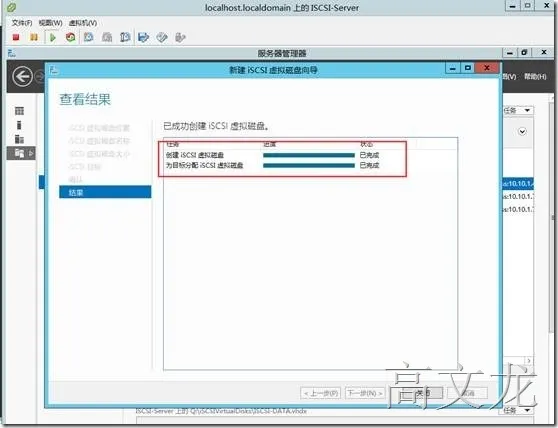Screen dimensions: 558x428
Task: Open the 虚拟机(V) menu
Action: pyautogui.click(x=83, y=23)
